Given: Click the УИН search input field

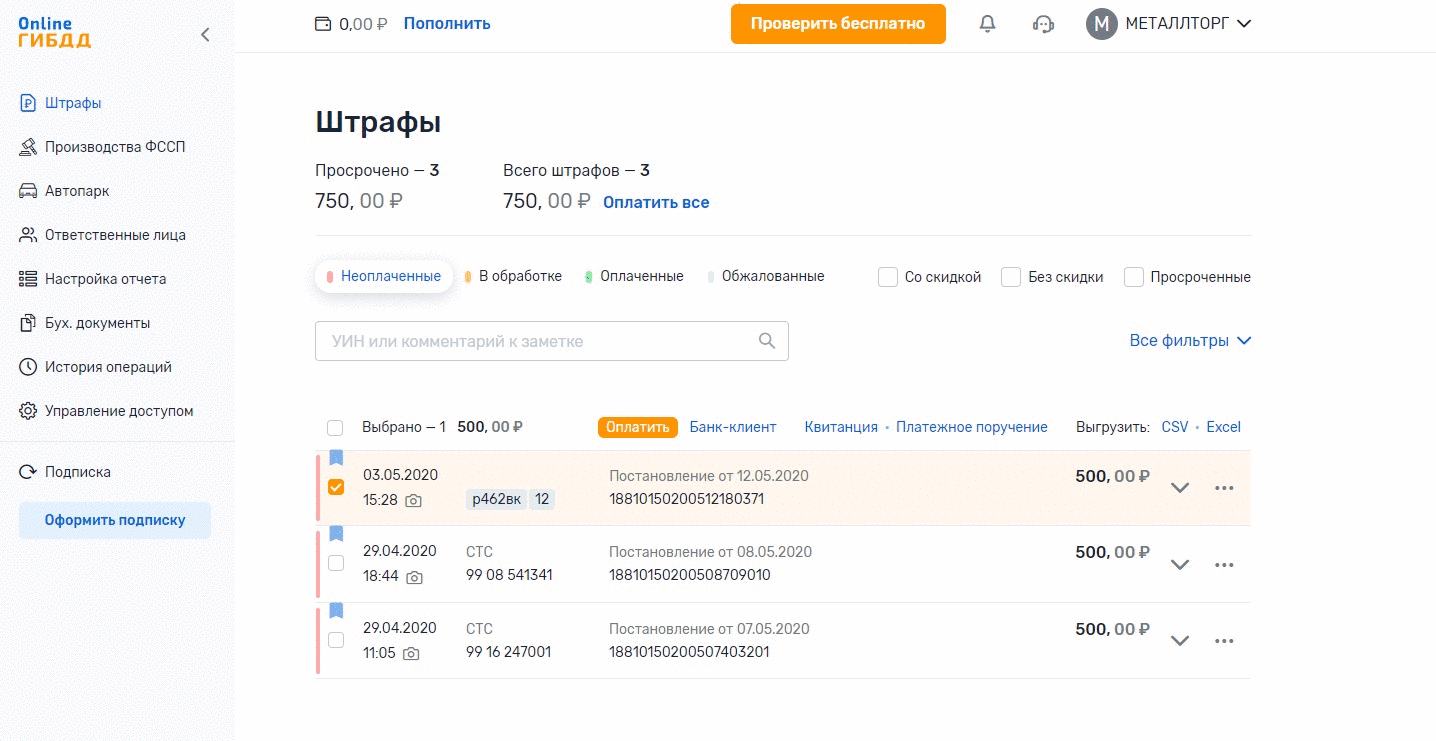Looking at the screenshot, I should point(535,341).
